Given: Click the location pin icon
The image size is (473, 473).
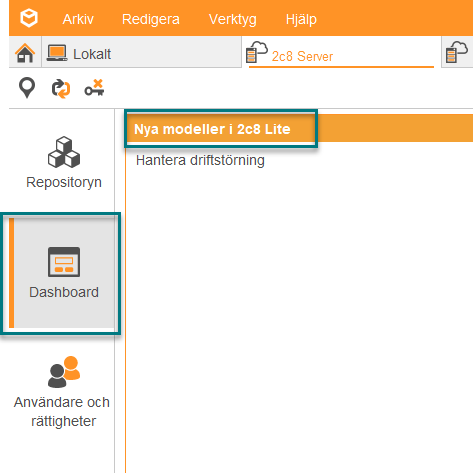Looking at the screenshot, I should [x=27, y=88].
